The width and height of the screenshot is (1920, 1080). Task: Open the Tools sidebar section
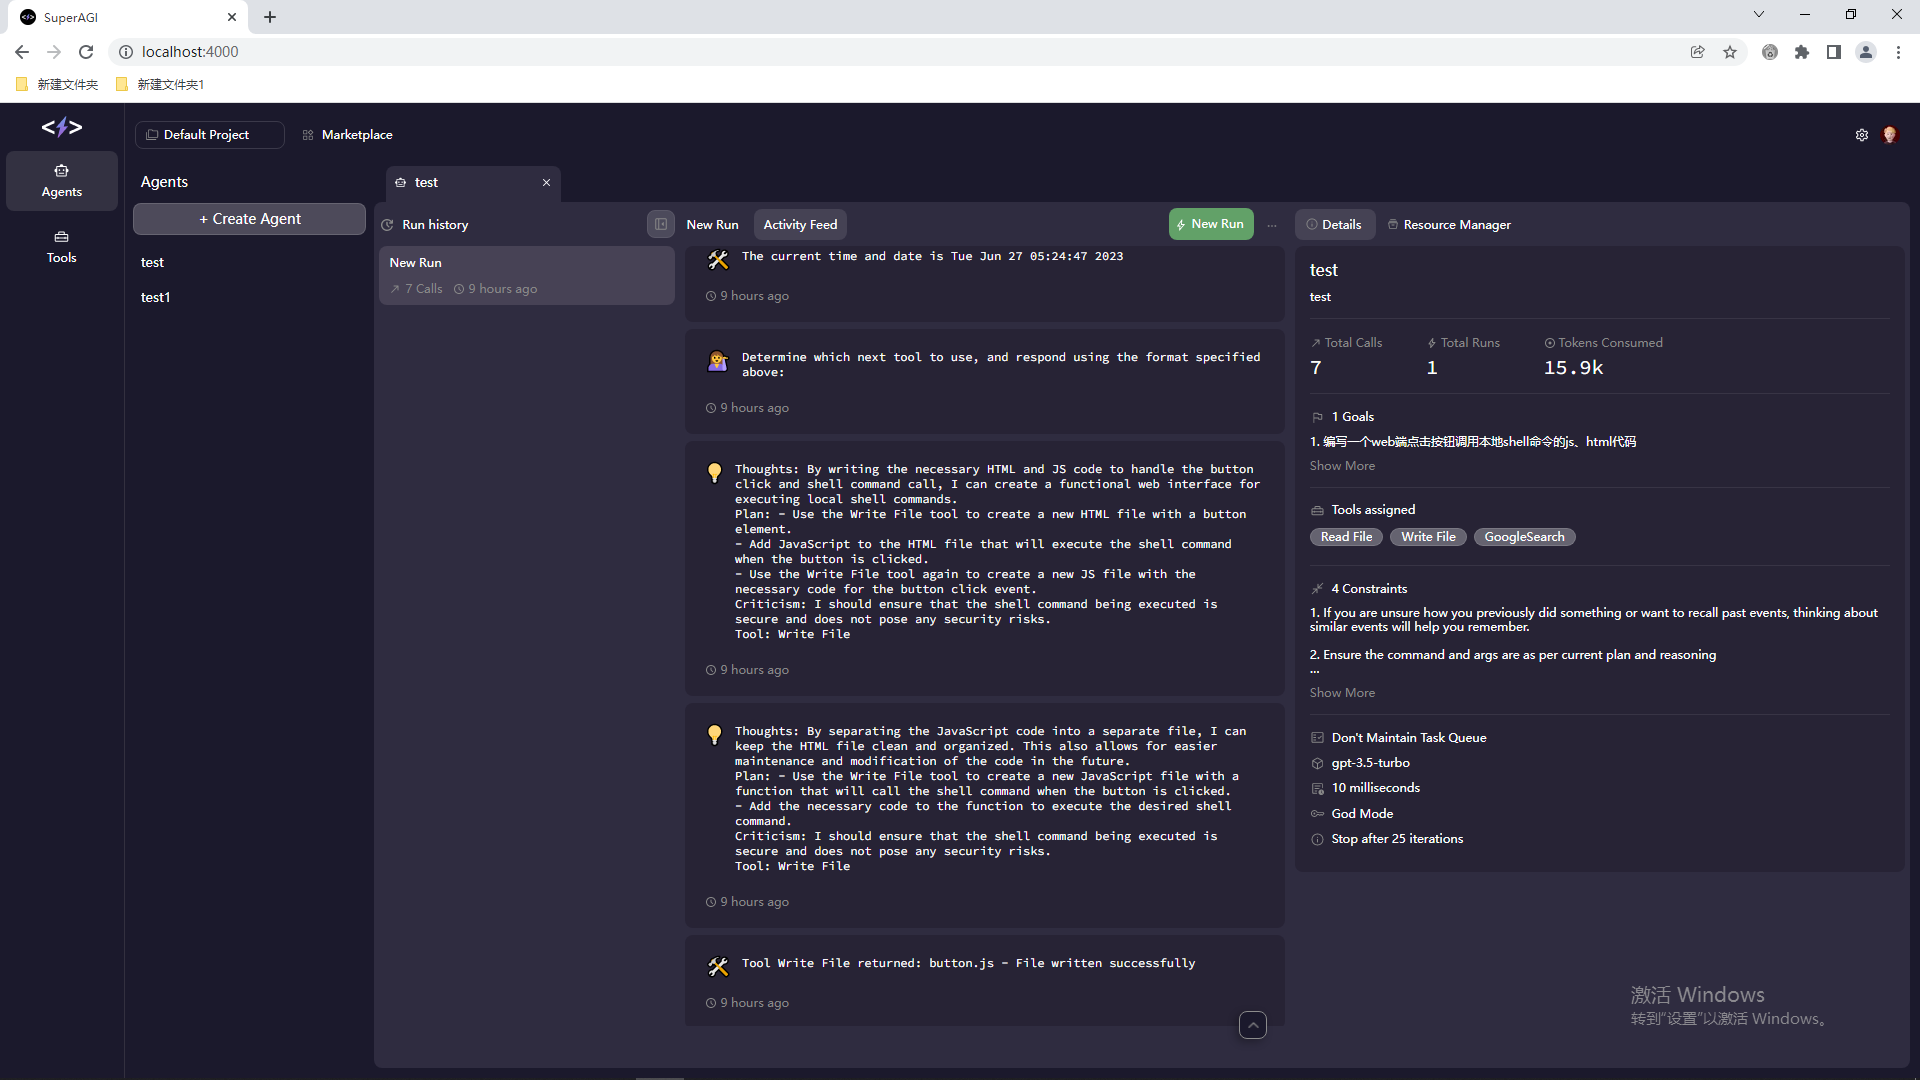pyautogui.click(x=62, y=247)
